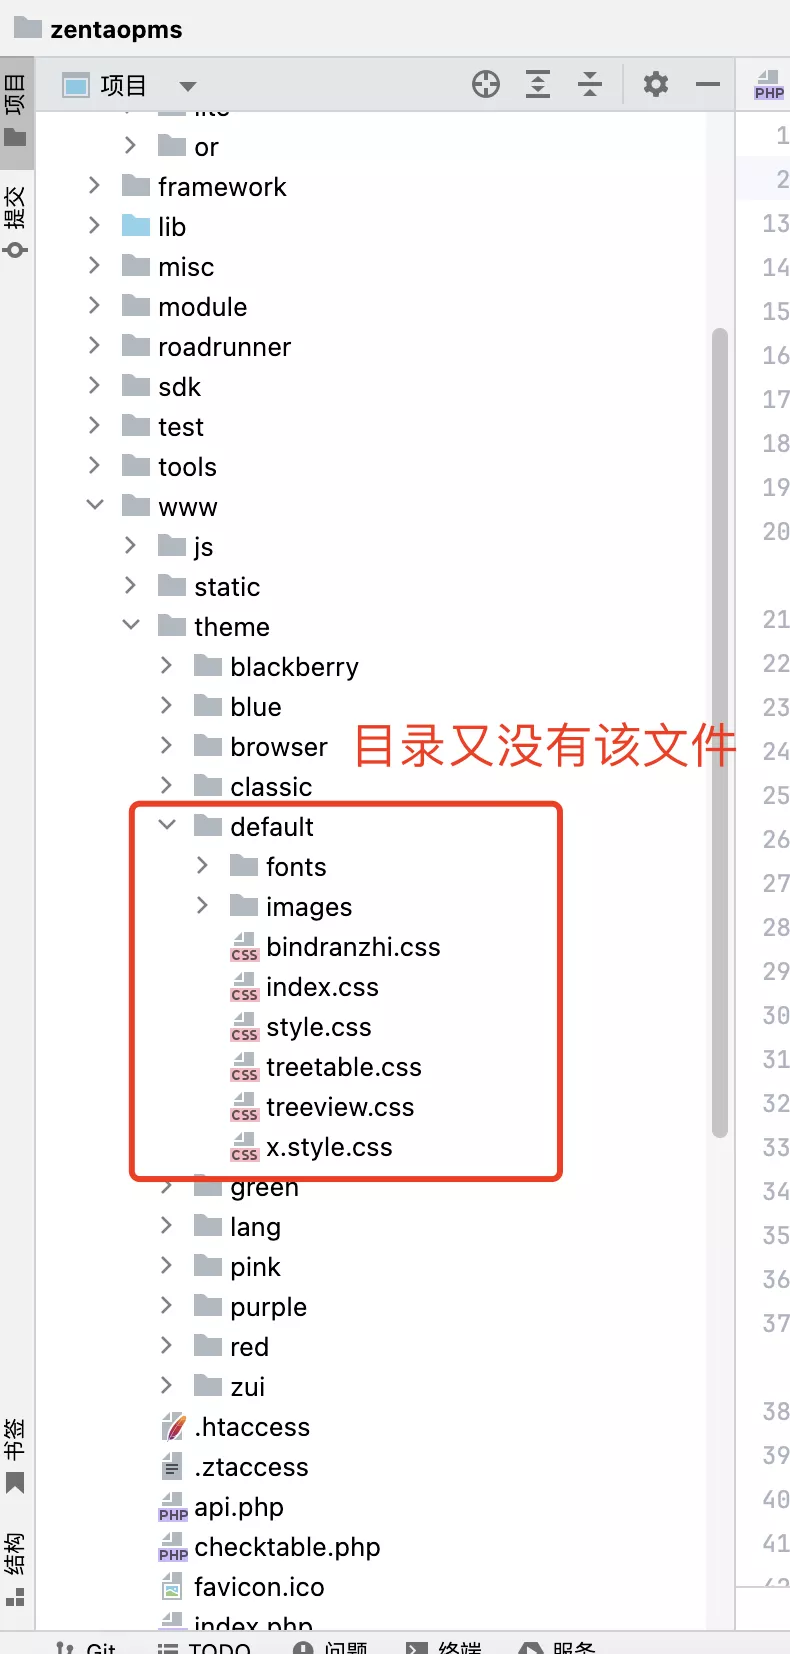This screenshot has height=1654, width=790.
Task: Expand the framework folder
Action: [94, 185]
